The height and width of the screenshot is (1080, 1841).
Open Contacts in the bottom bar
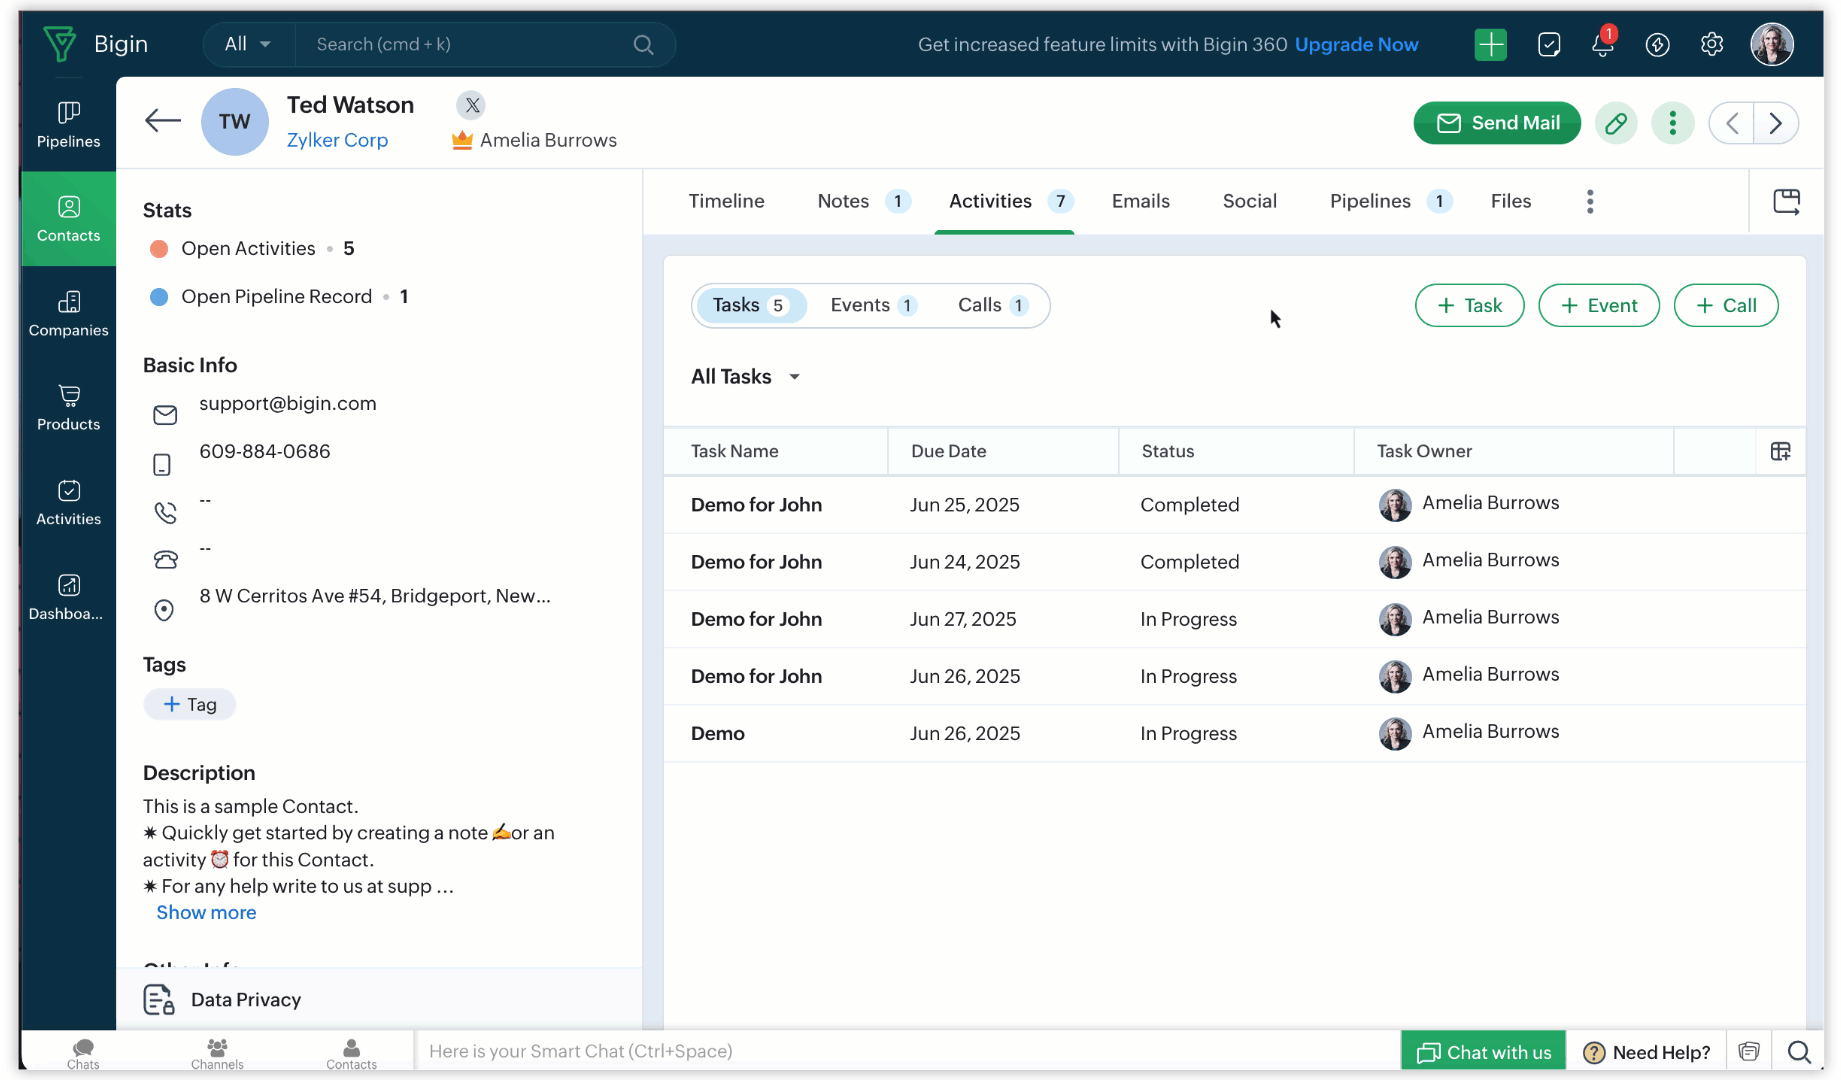coord(351,1054)
